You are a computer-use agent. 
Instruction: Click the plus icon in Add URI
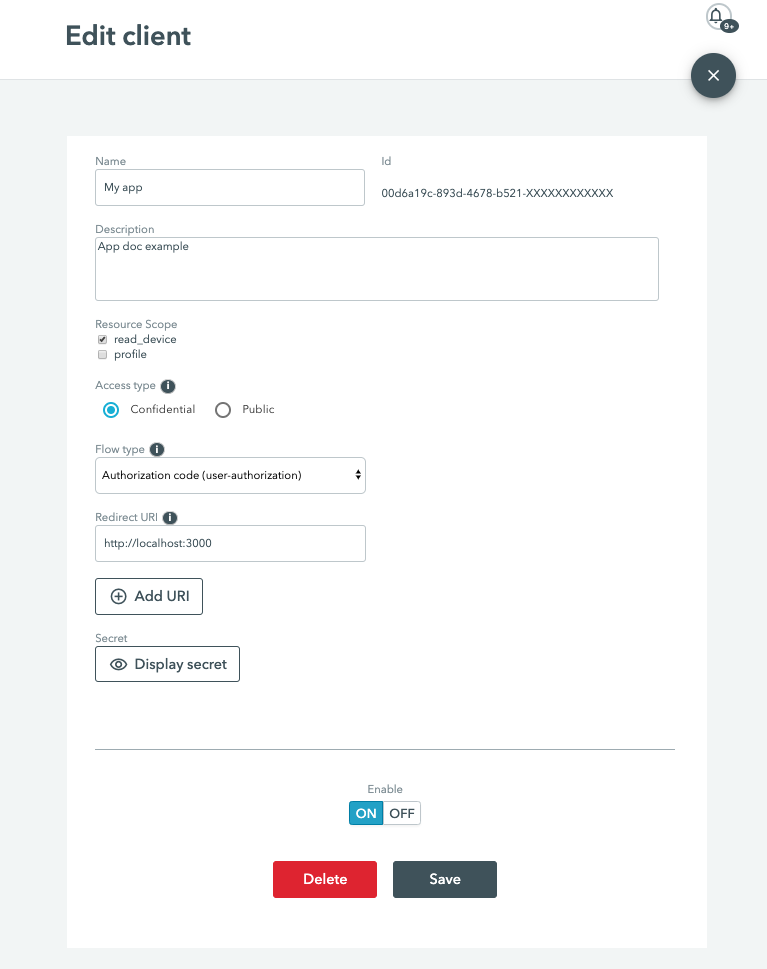[x=119, y=596]
